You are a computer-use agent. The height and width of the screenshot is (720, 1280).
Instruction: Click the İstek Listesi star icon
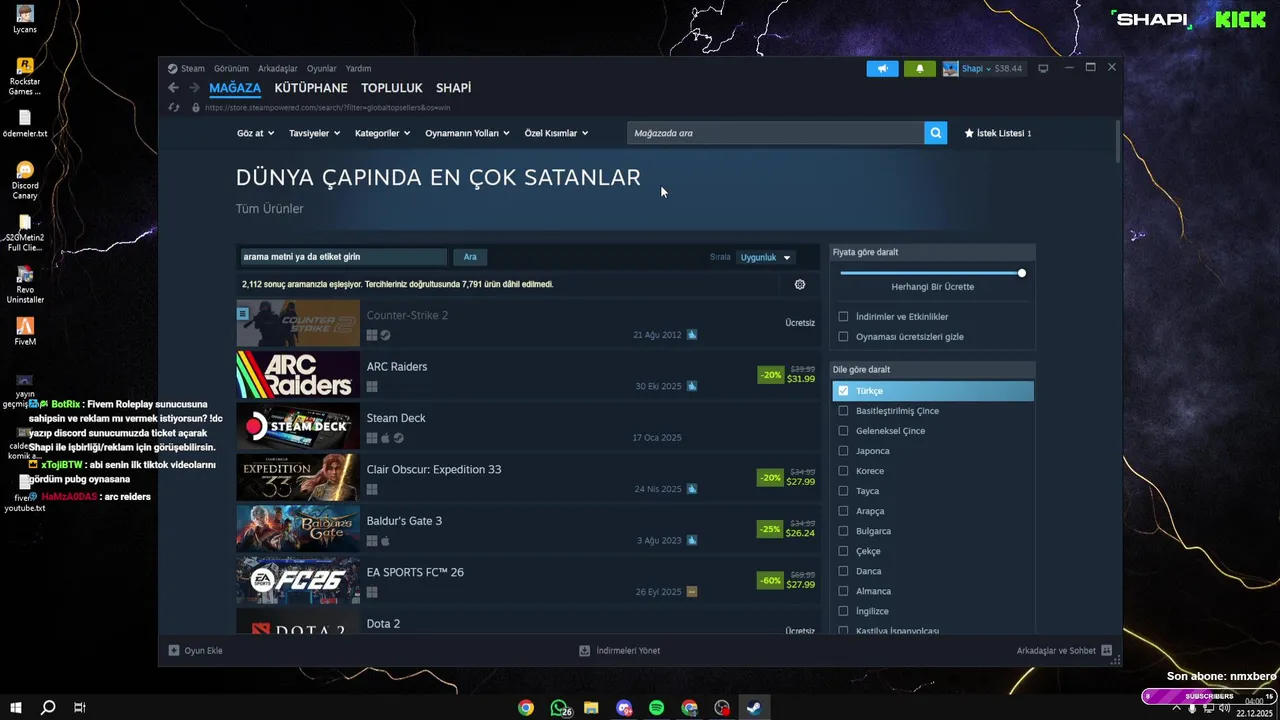click(x=969, y=133)
